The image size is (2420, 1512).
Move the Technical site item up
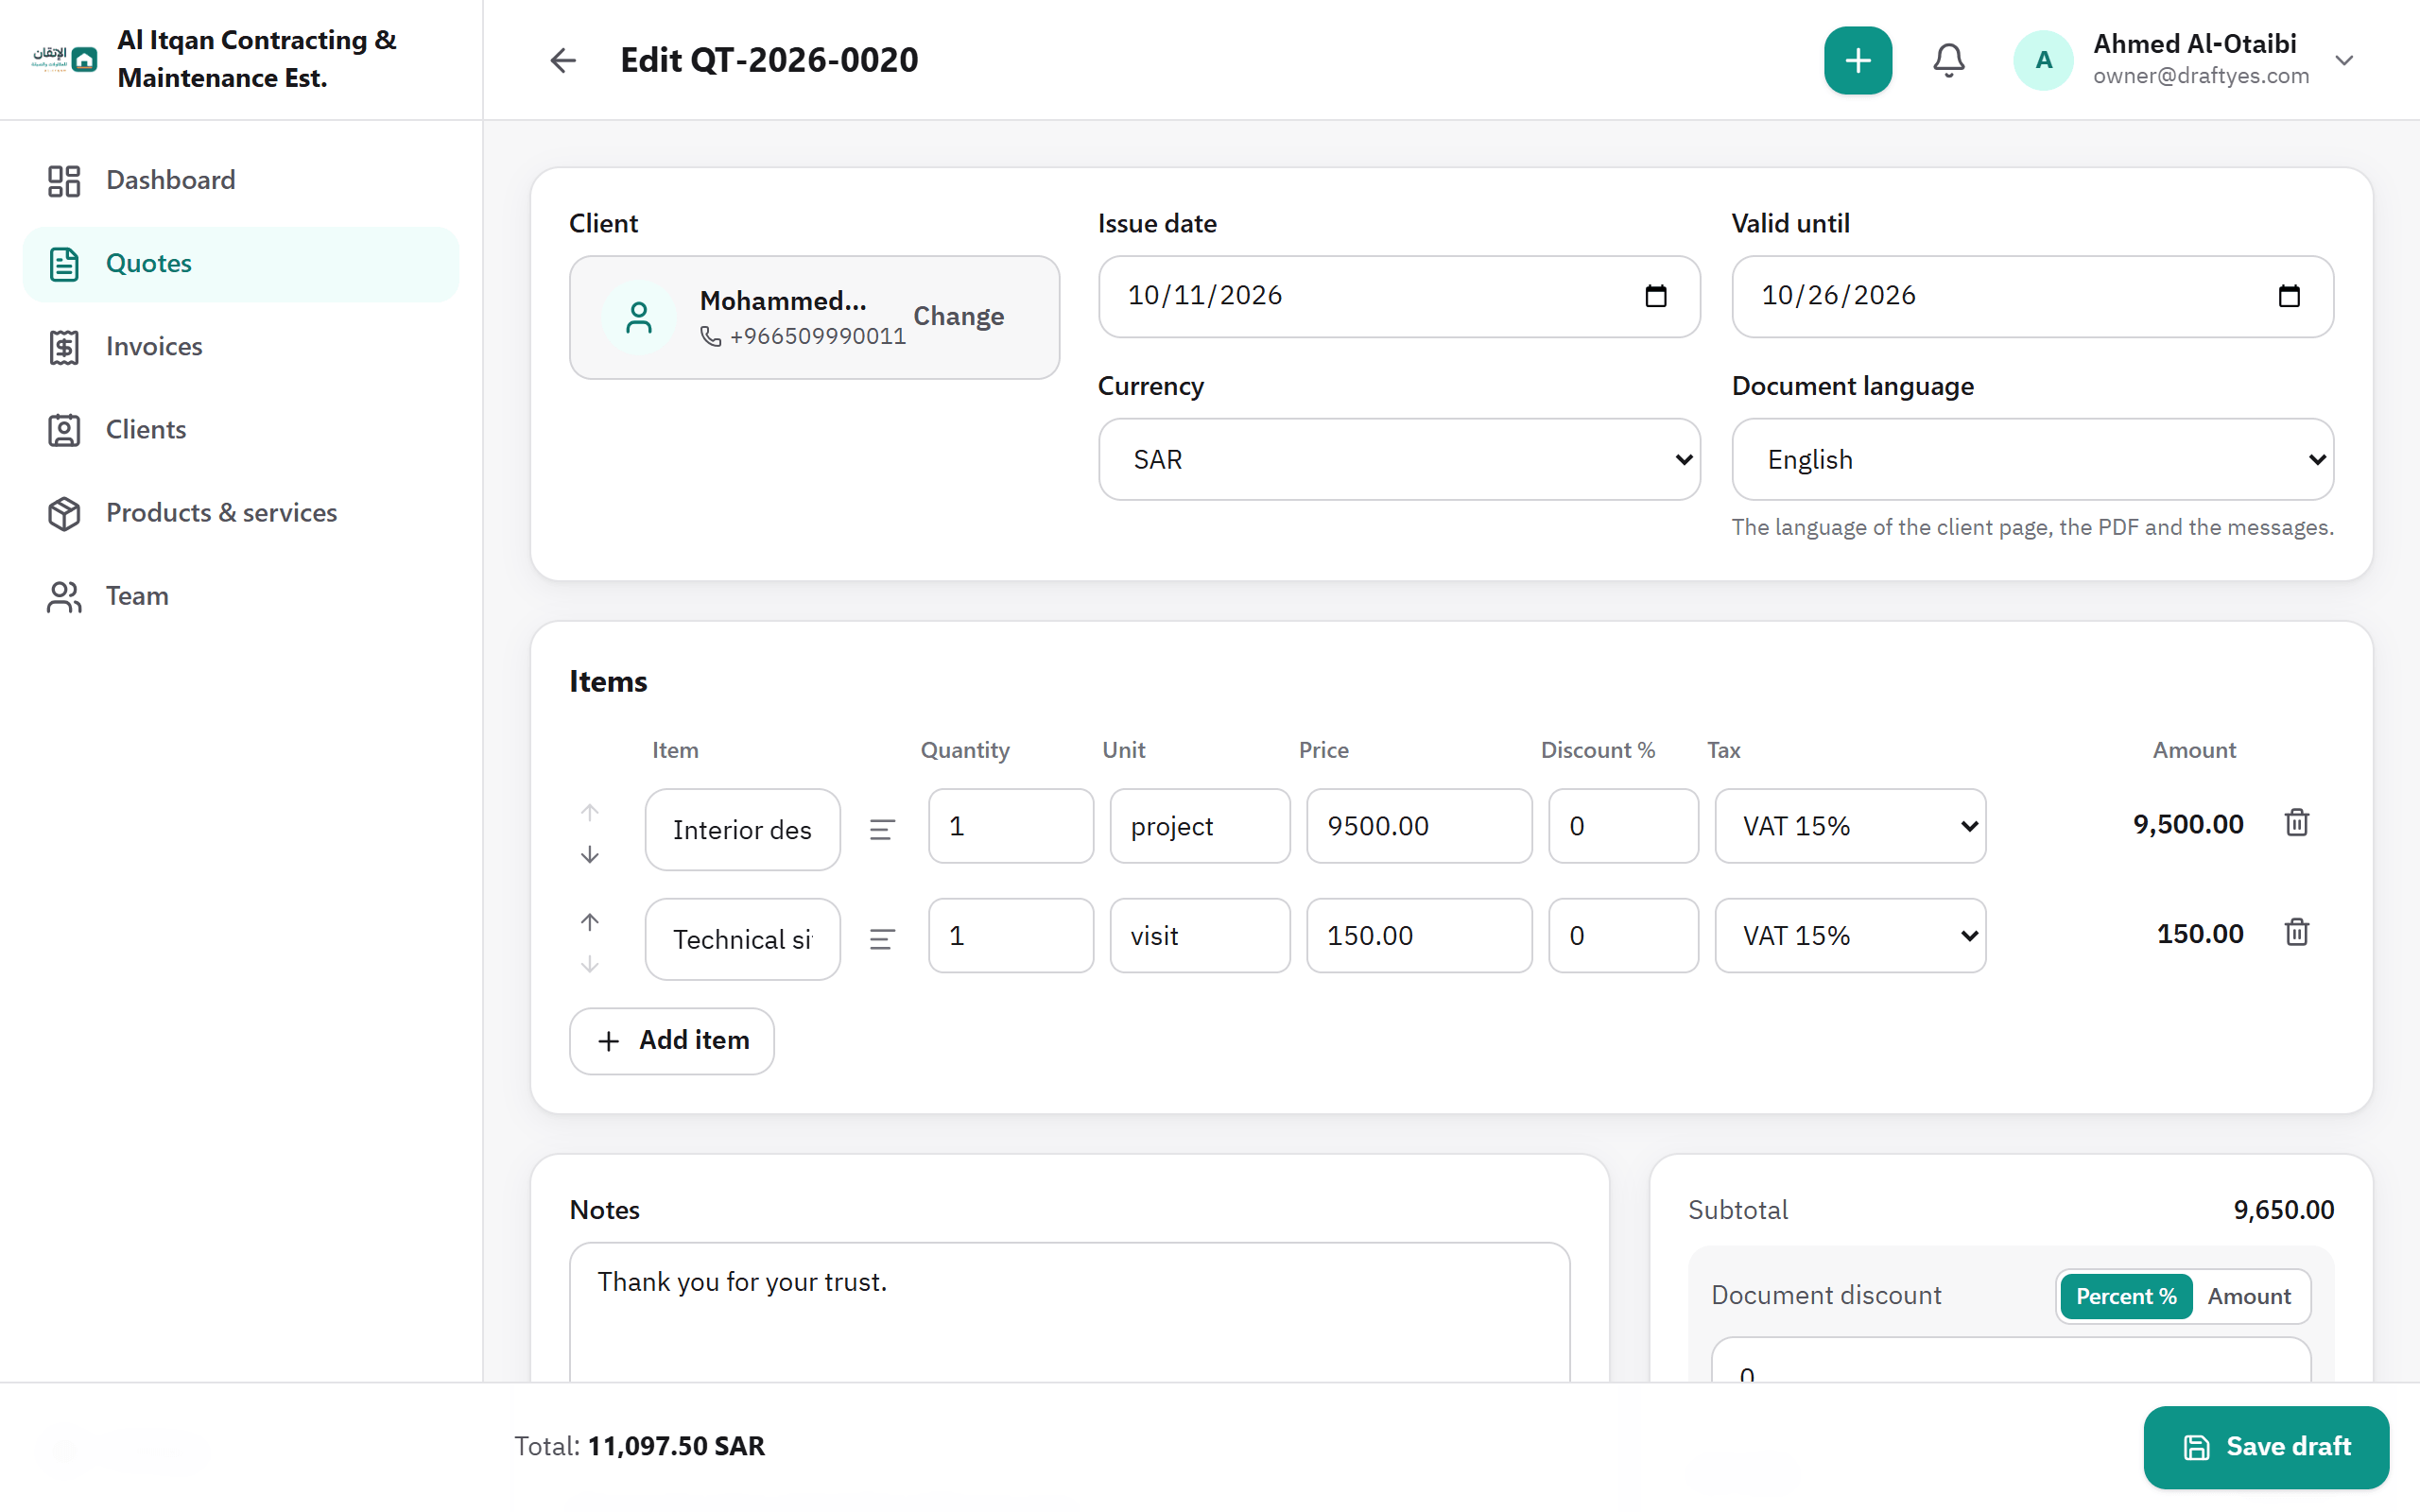pyautogui.click(x=590, y=921)
